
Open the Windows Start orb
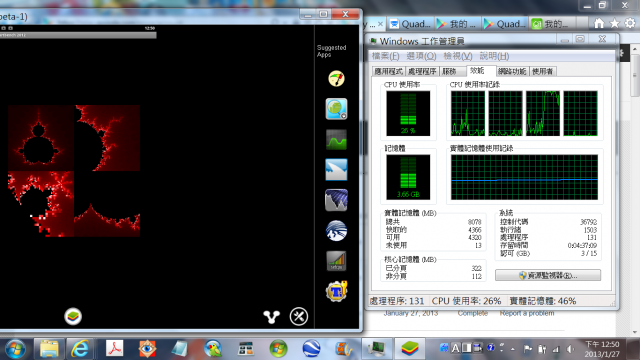pos(16,349)
